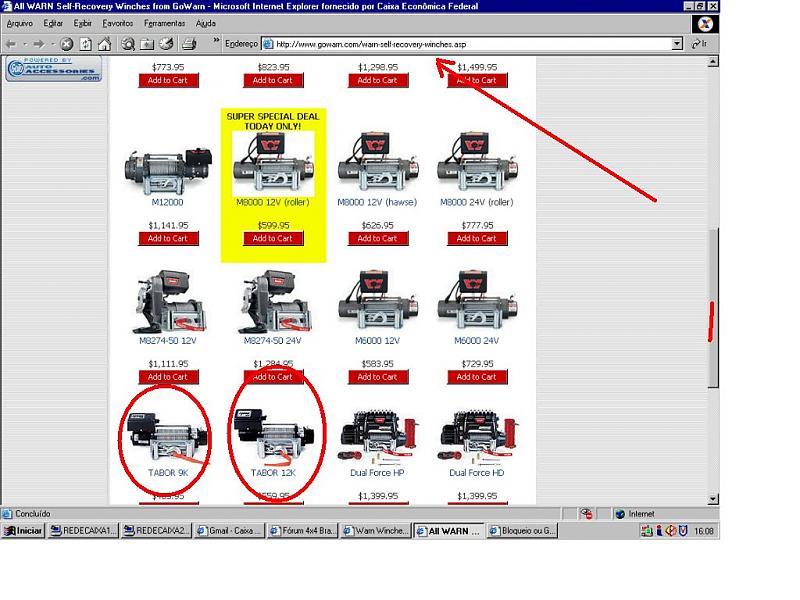
Task: Click the vertical scrollbar thumb
Action: click(713, 309)
